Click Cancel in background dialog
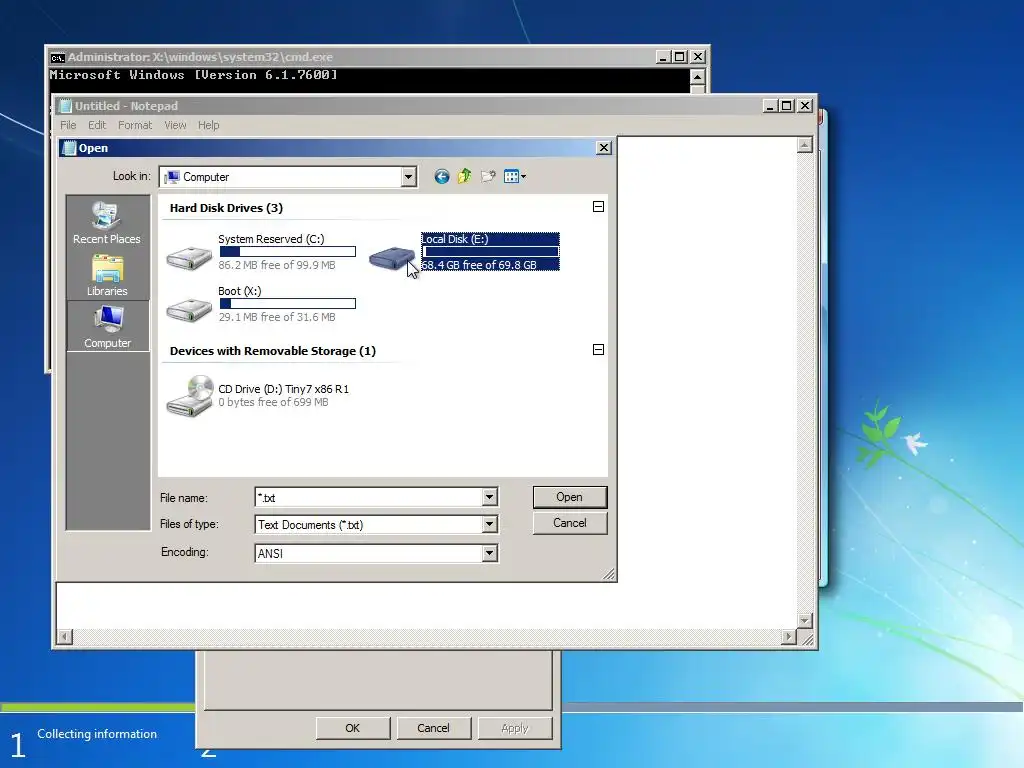The height and width of the screenshot is (768, 1024). 434,728
